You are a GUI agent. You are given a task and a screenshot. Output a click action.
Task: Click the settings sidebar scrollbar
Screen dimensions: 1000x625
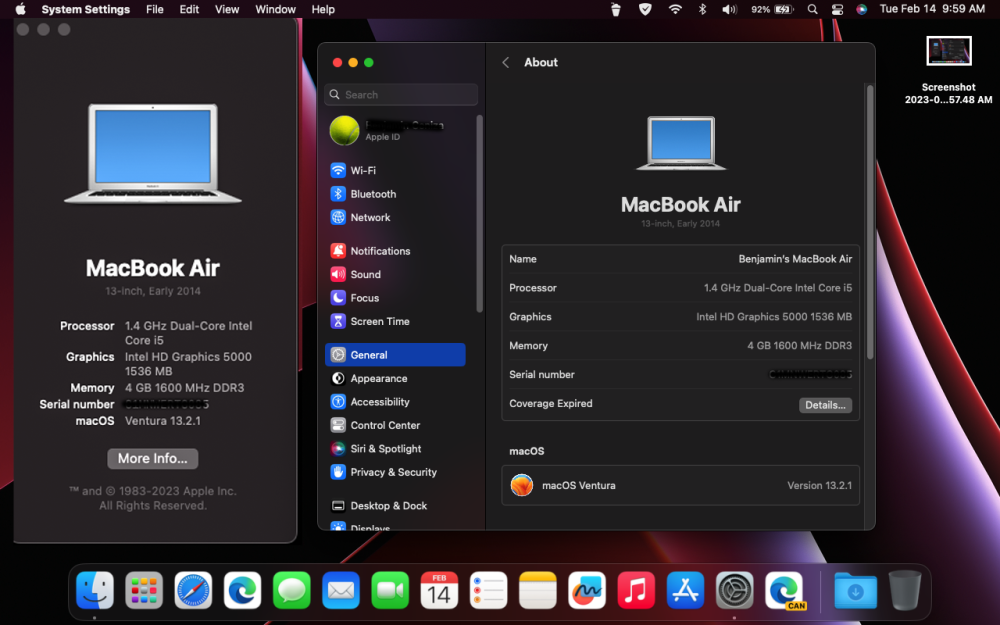point(480,214)
